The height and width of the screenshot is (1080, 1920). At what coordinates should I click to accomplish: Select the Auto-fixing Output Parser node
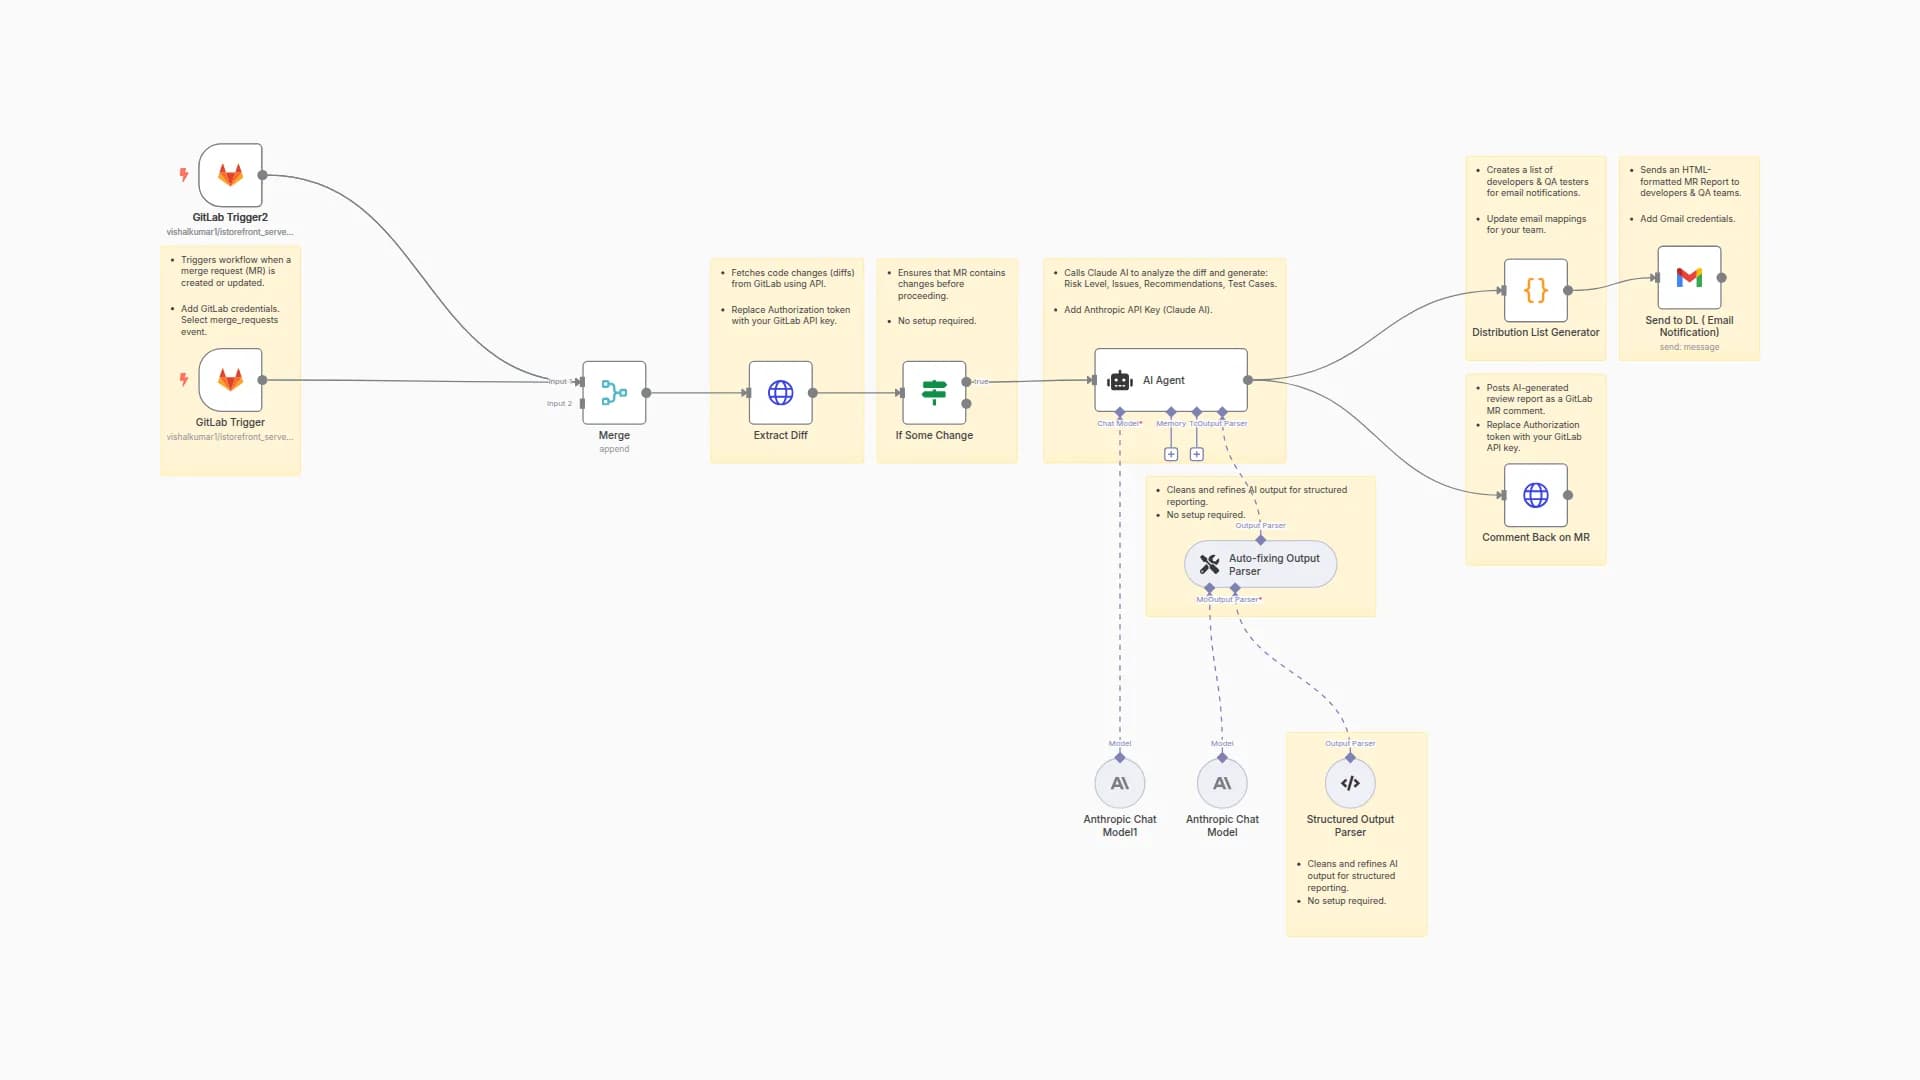(x=1260, y=564)
